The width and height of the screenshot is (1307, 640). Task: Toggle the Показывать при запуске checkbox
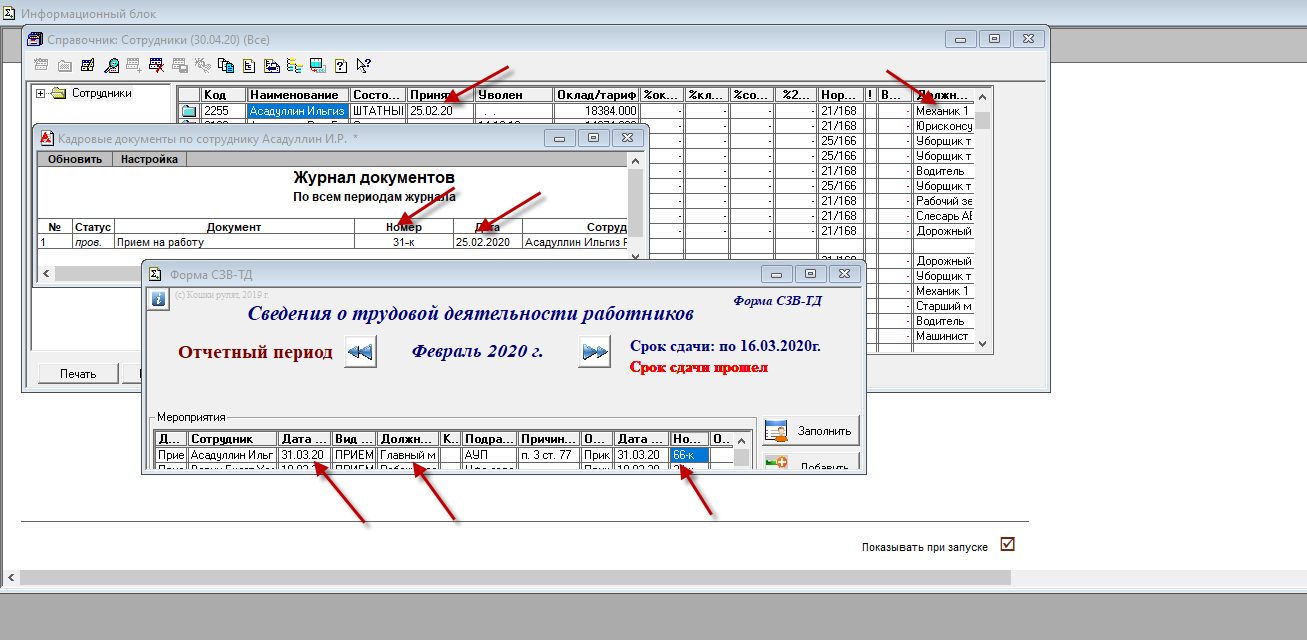(1007, 545)
